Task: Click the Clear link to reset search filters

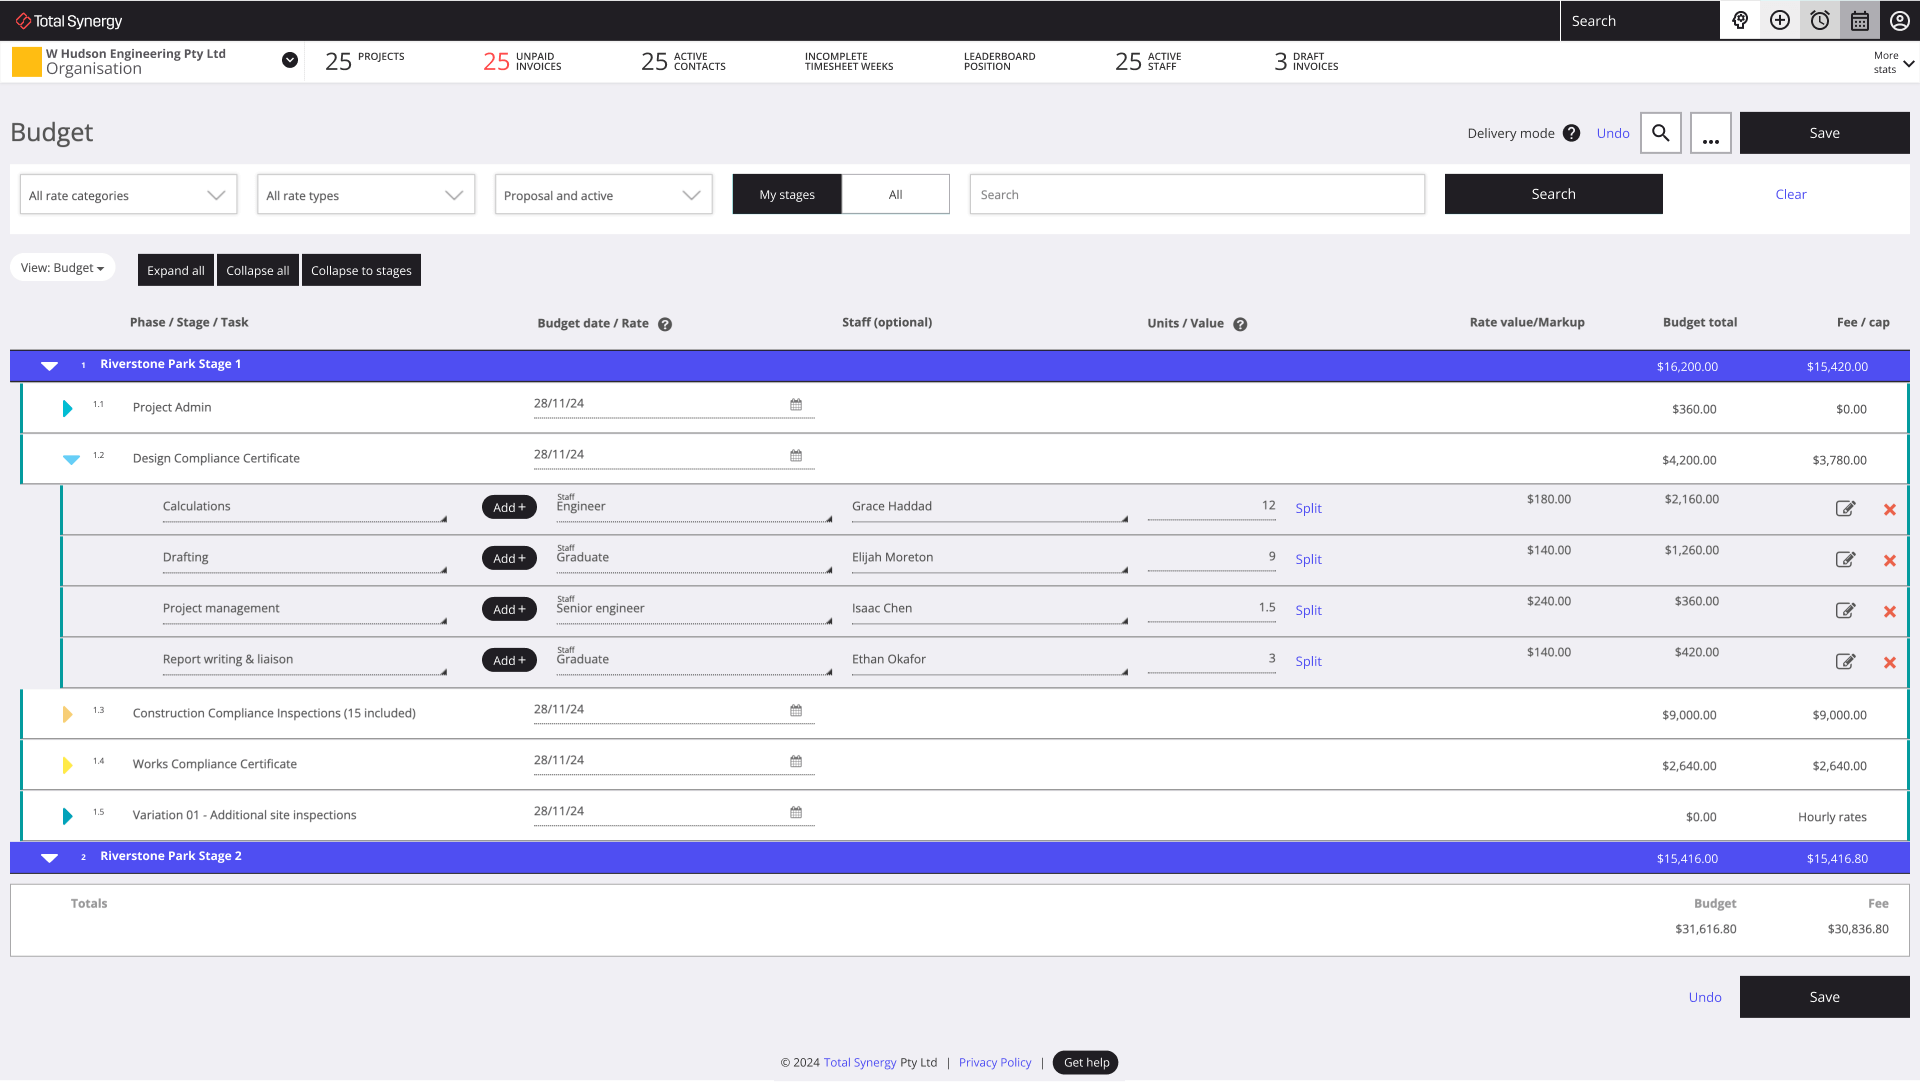Action: click(1791, 194)
